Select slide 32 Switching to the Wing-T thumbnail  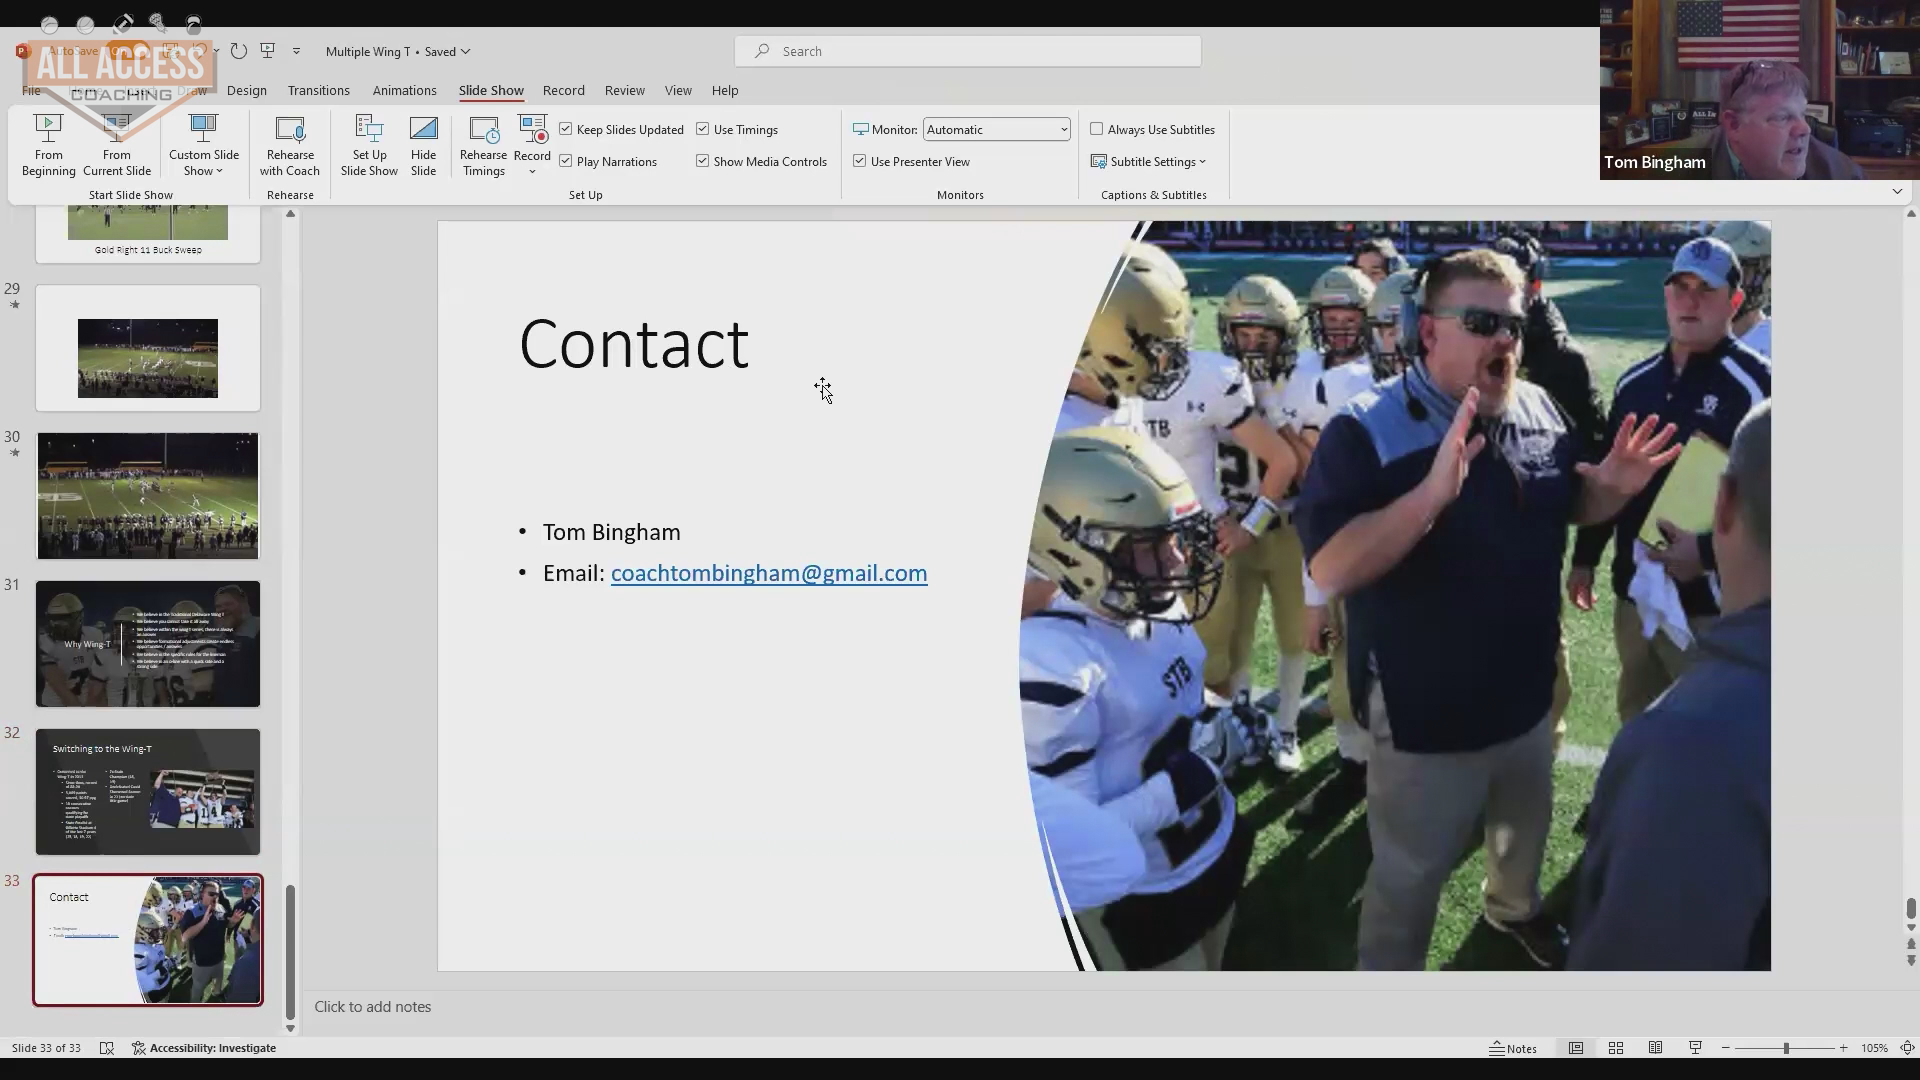coord(148,792)
